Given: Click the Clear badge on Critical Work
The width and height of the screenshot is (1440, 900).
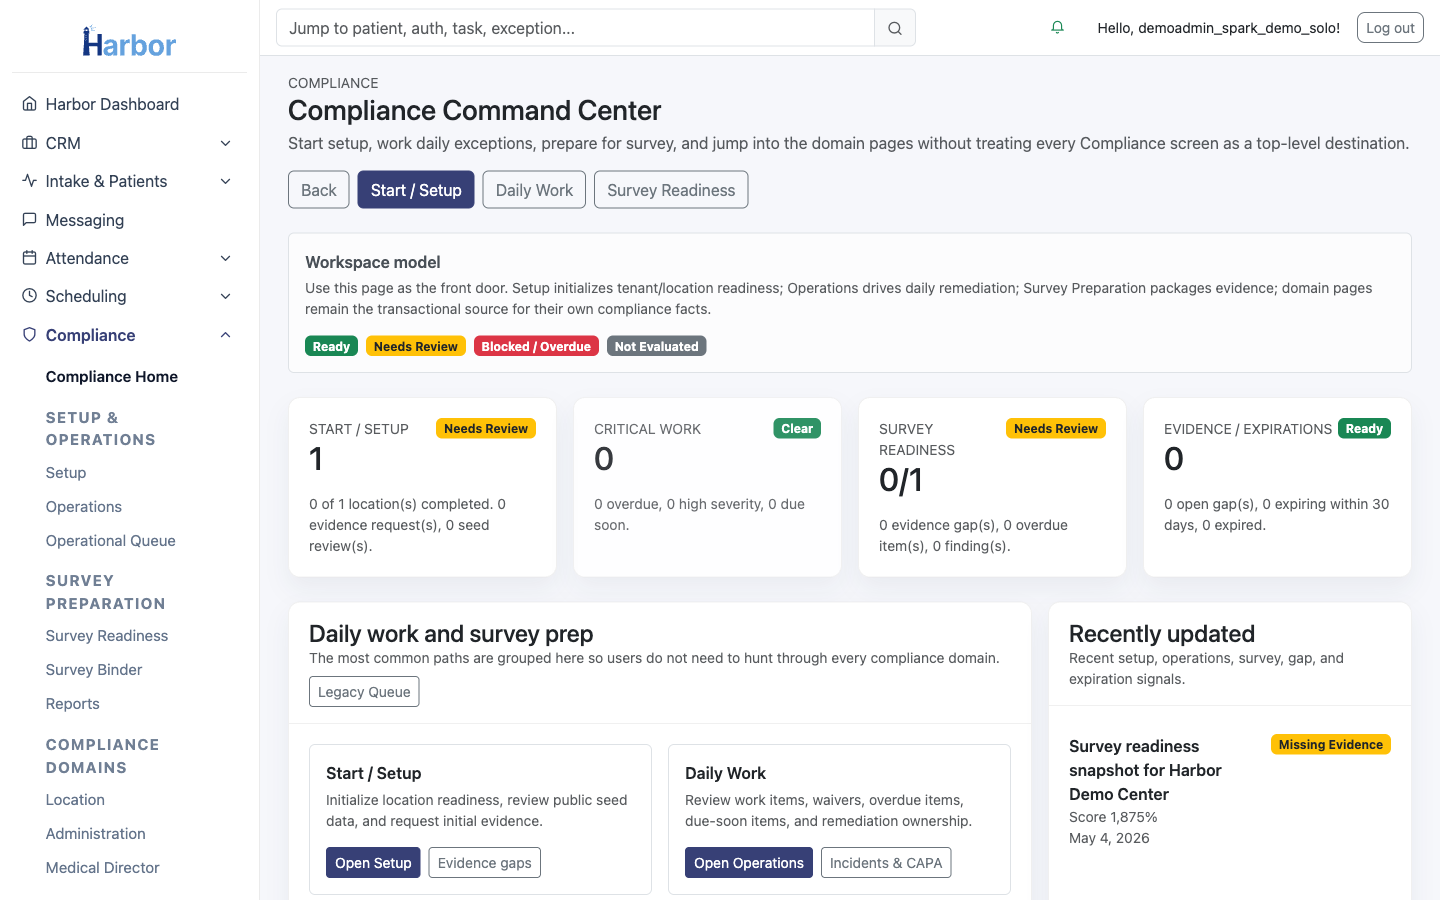Looking at the screenshot, I should [797, 428].
